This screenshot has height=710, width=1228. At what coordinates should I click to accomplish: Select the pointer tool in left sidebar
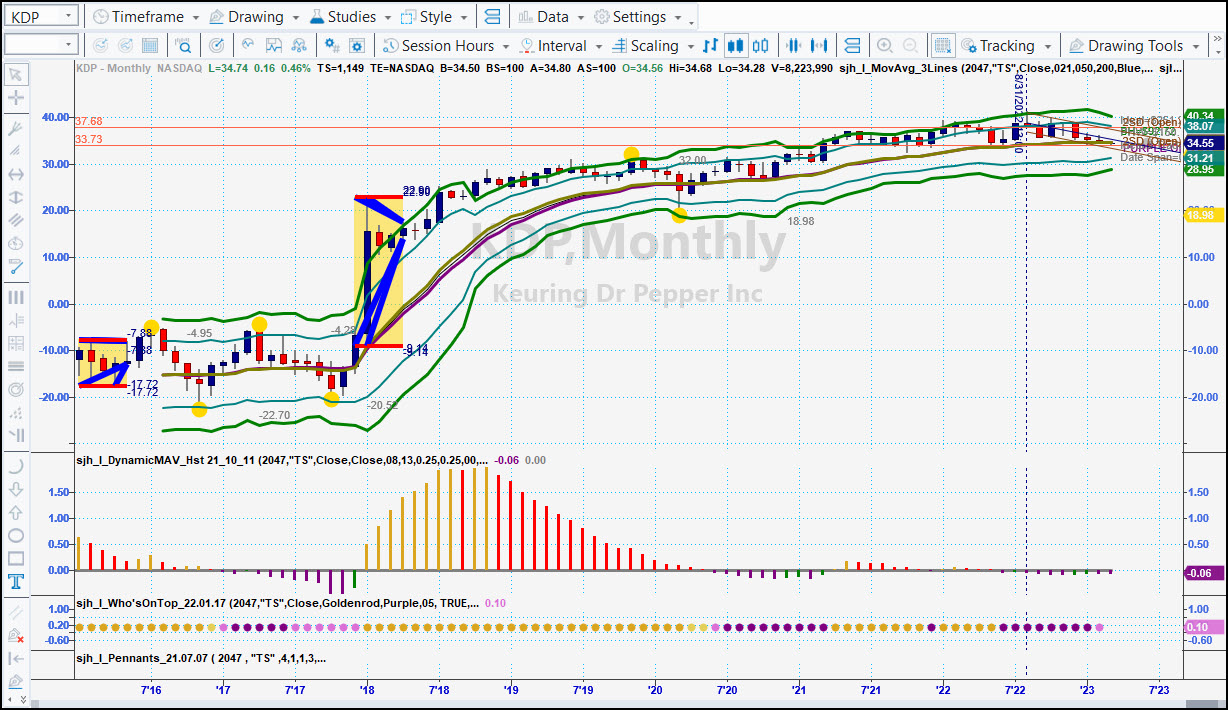(15, 75)
